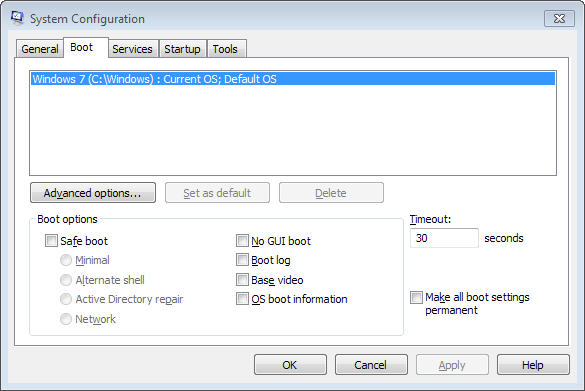Choose the Network safe boot option
This screenshot has width=585, height=391.
pyautogui.click(x=66, y=319)
